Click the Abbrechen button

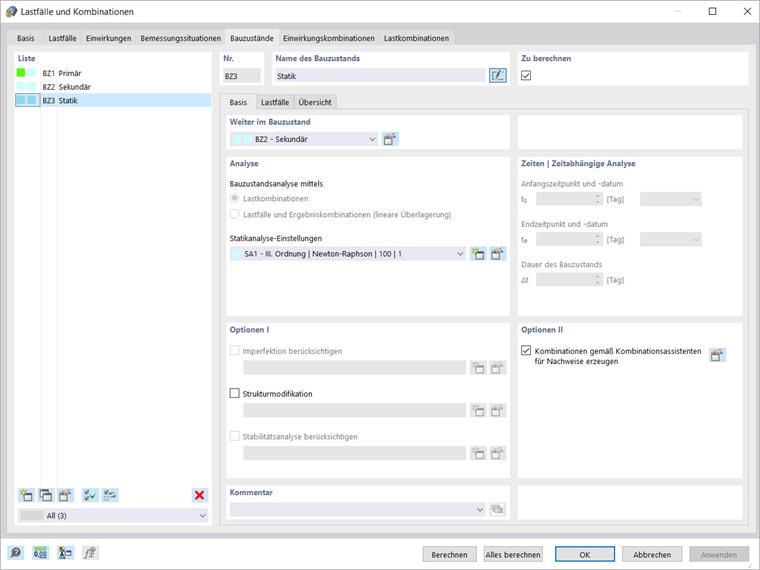(652, 554)
